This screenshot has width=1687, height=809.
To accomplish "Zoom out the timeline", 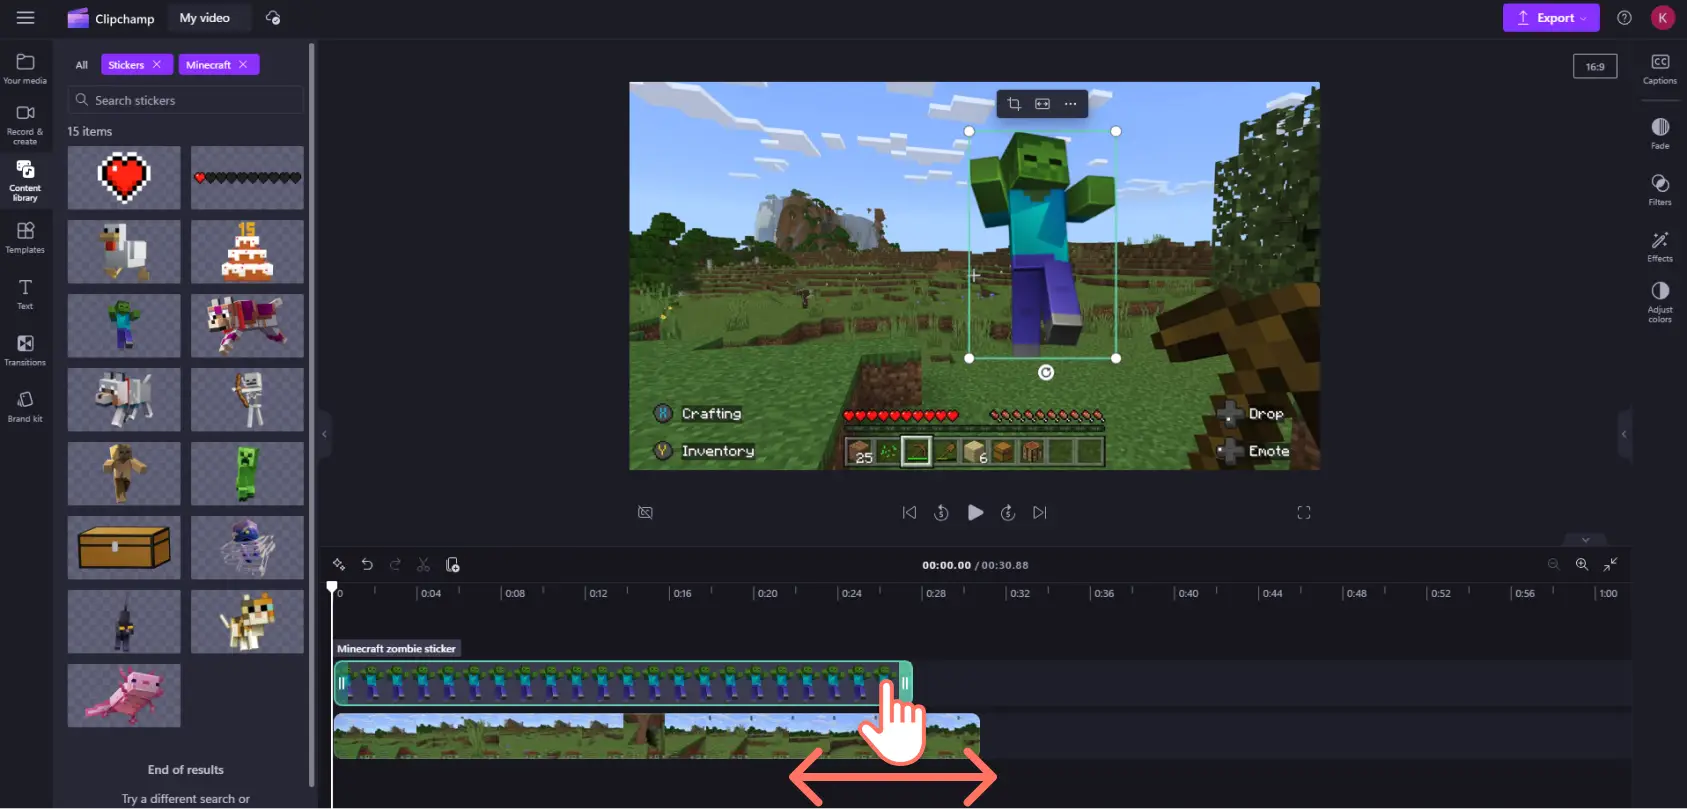I will 1553,564.
